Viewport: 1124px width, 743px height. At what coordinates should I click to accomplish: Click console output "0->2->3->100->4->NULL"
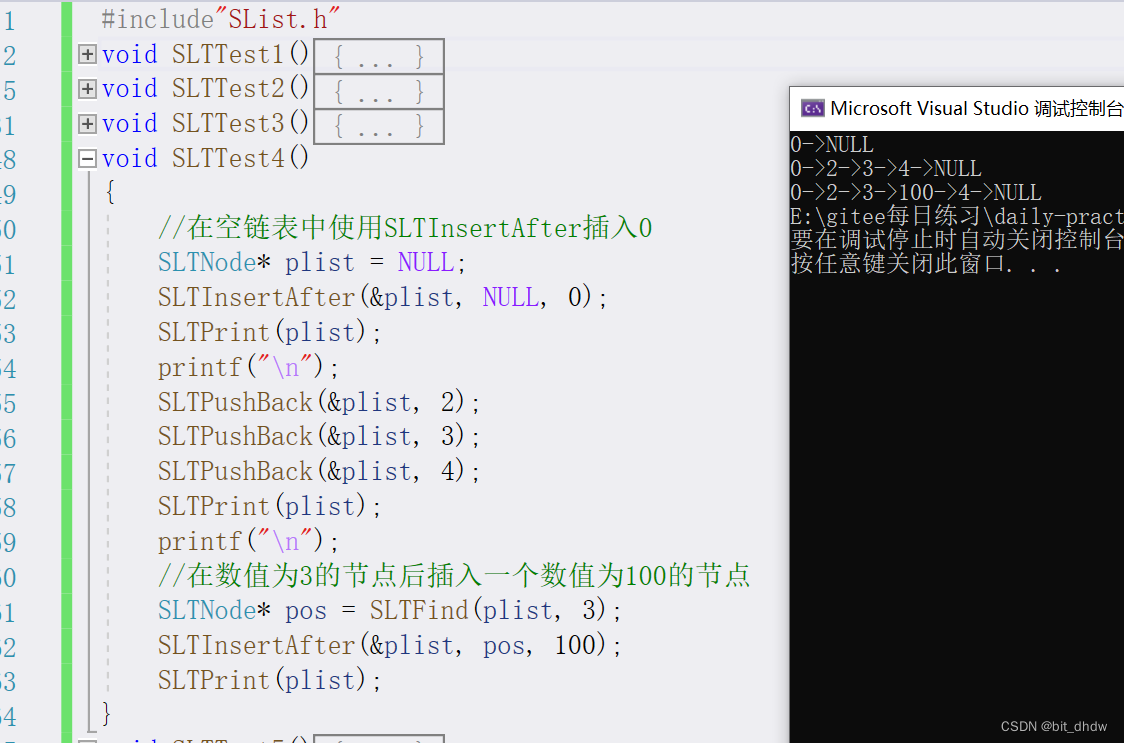click(915, 192)
